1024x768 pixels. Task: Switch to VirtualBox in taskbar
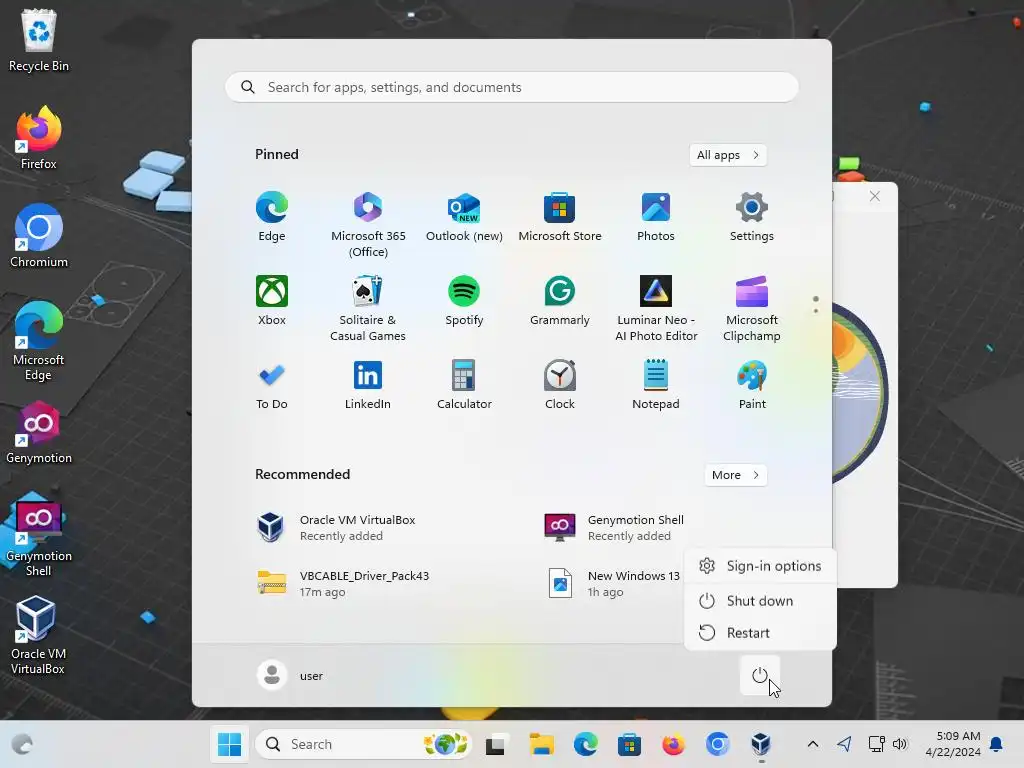click(x=761, y=744)
